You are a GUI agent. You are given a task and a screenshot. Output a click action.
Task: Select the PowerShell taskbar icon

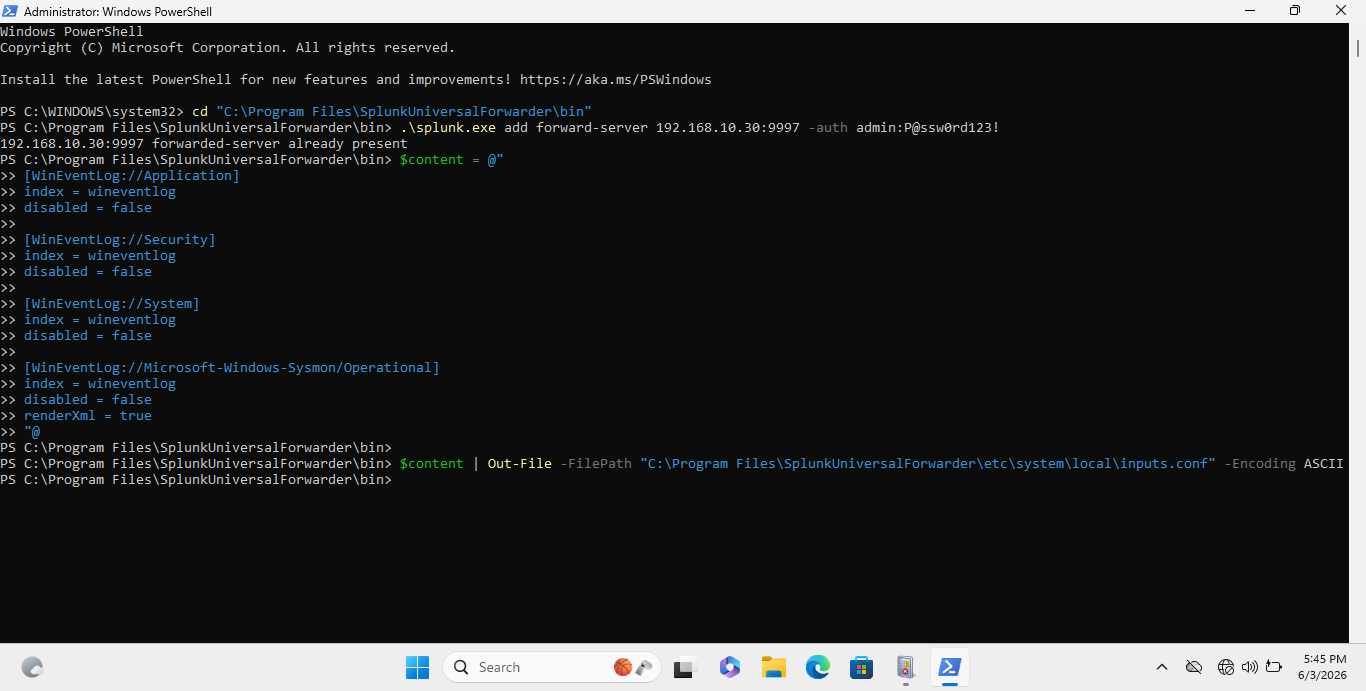[x=950, y=667]
